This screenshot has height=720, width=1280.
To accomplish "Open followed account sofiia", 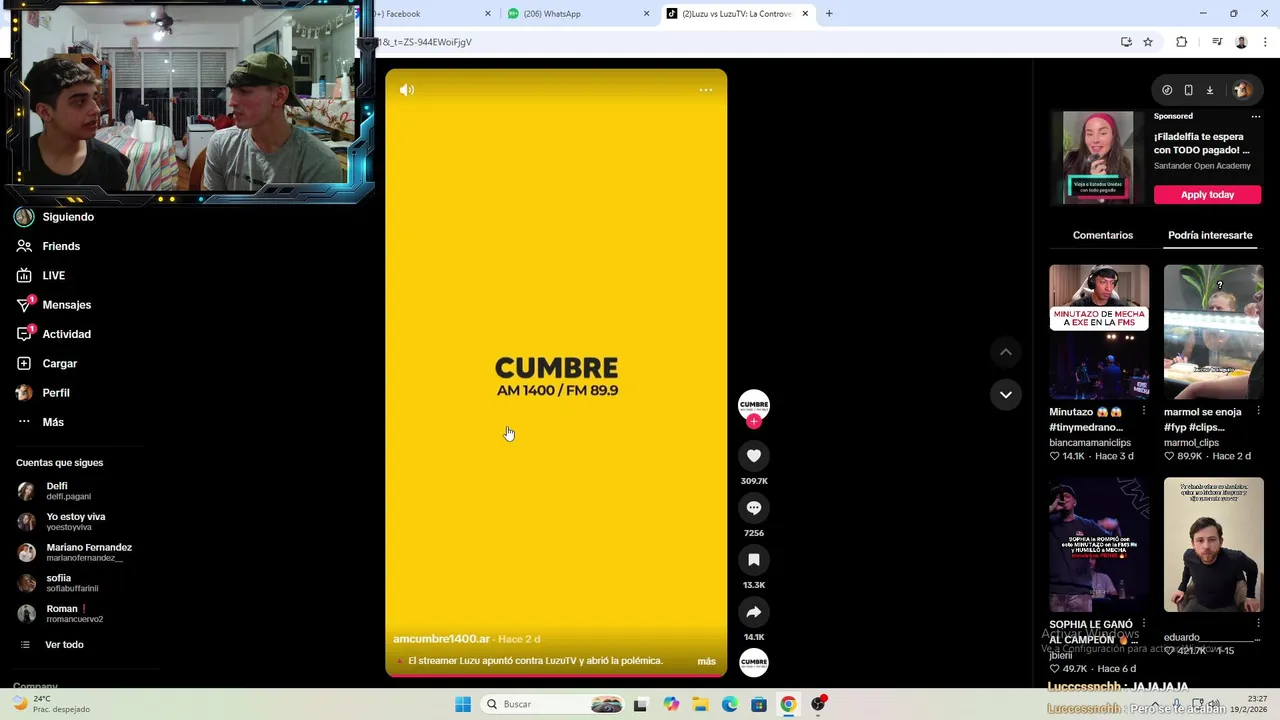I will pyautogui.click(x=58, y=583).
